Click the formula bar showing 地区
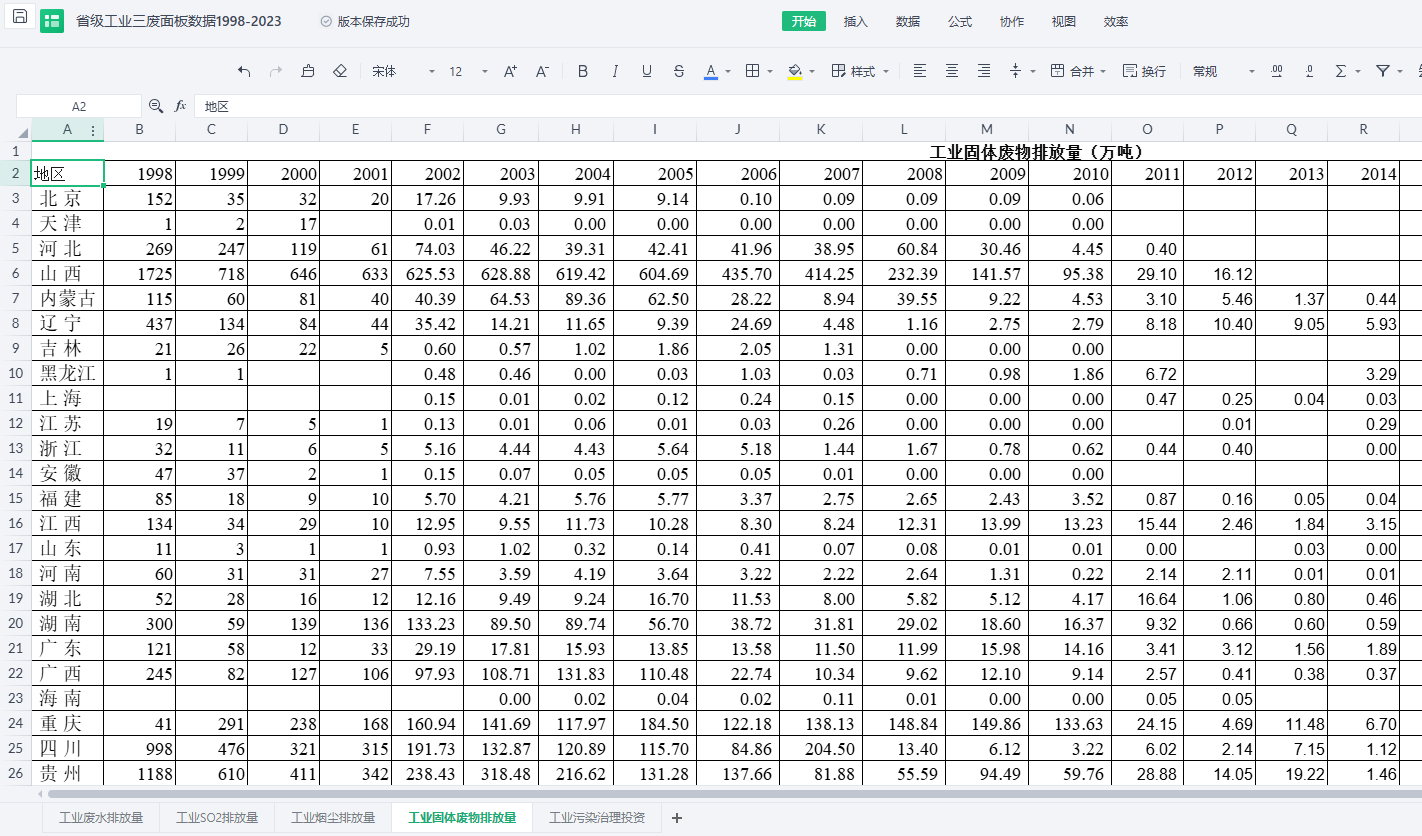 click(808, 106)
